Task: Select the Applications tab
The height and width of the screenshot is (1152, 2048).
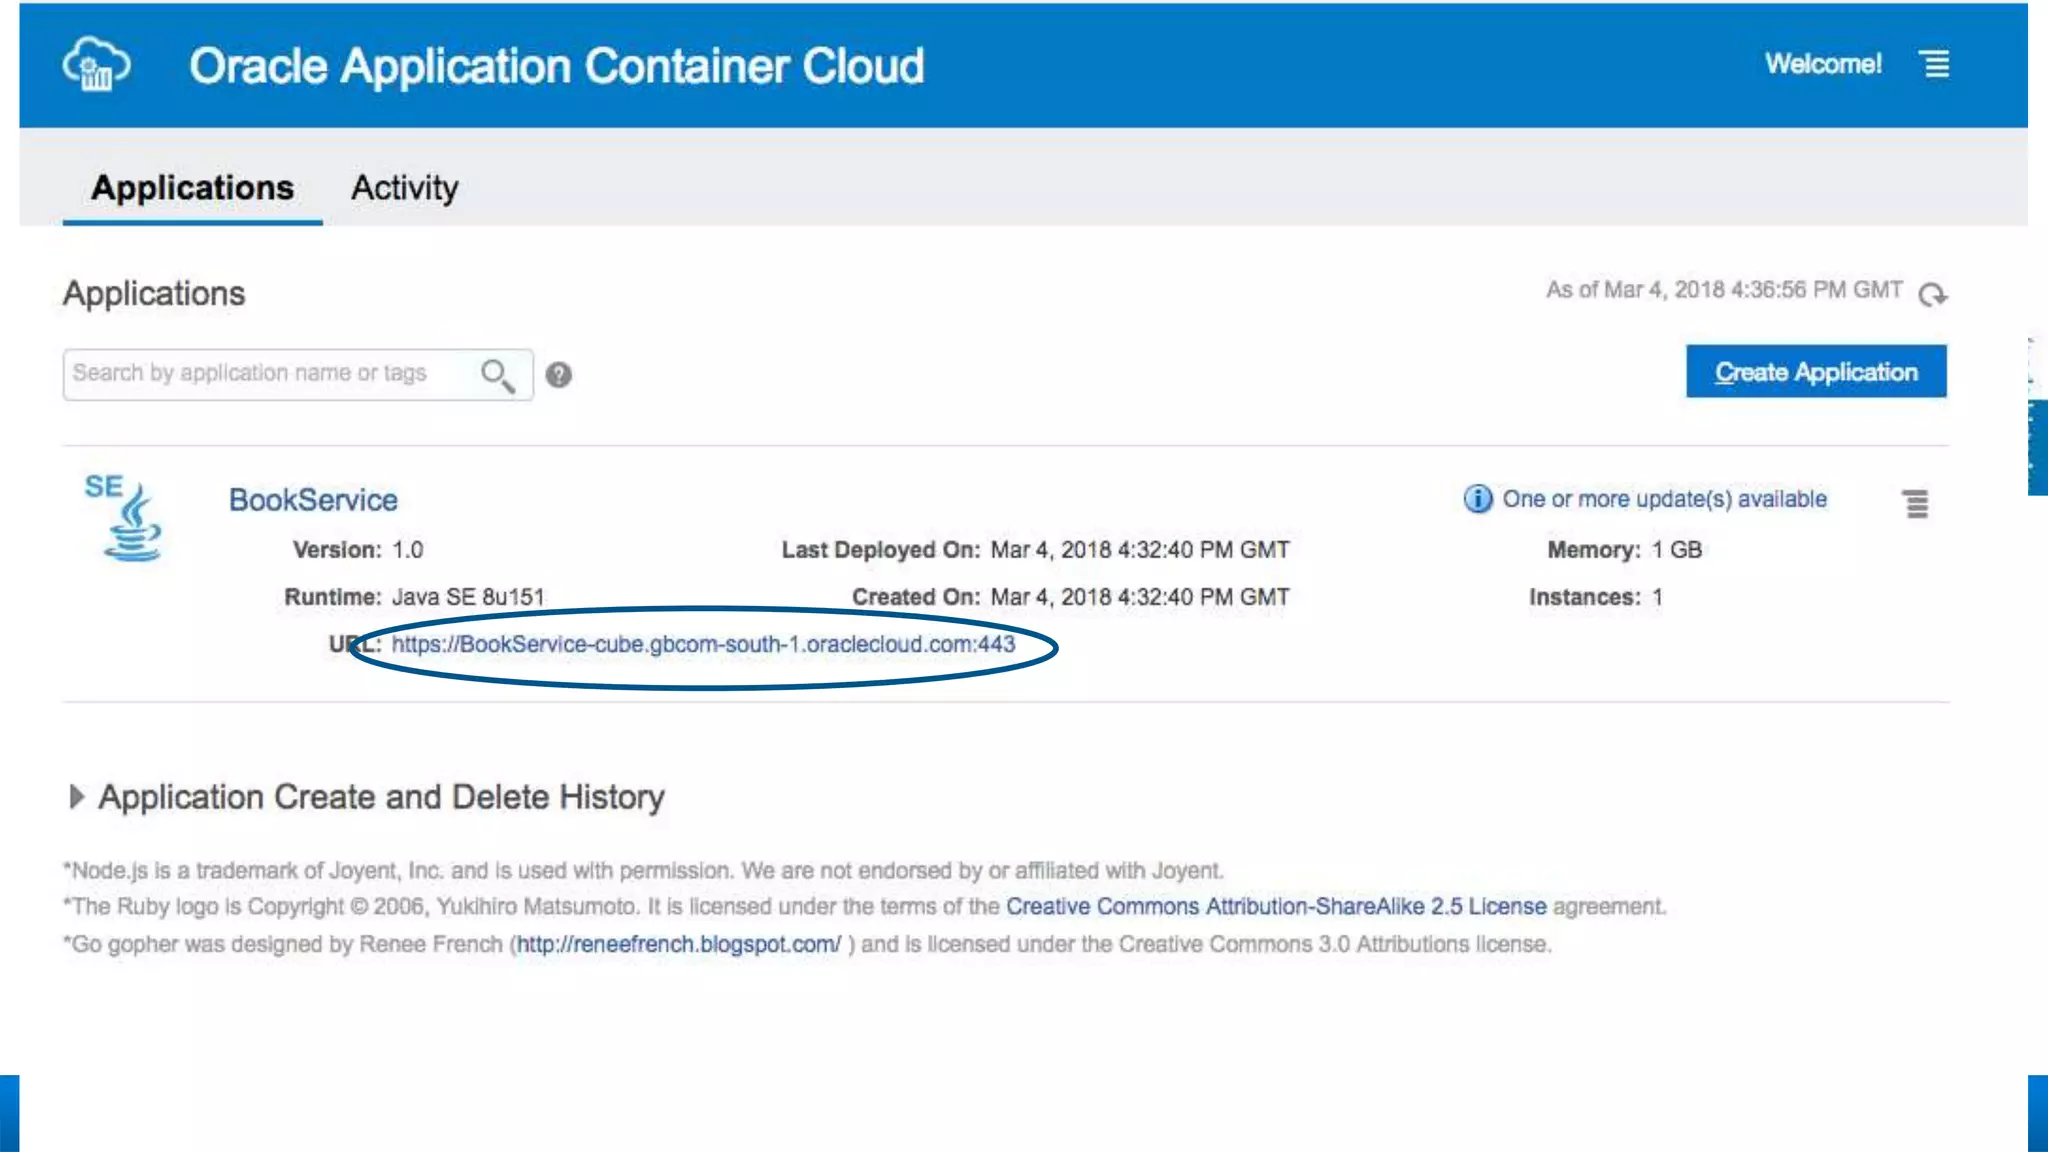Action: click(x=192, y=188)
